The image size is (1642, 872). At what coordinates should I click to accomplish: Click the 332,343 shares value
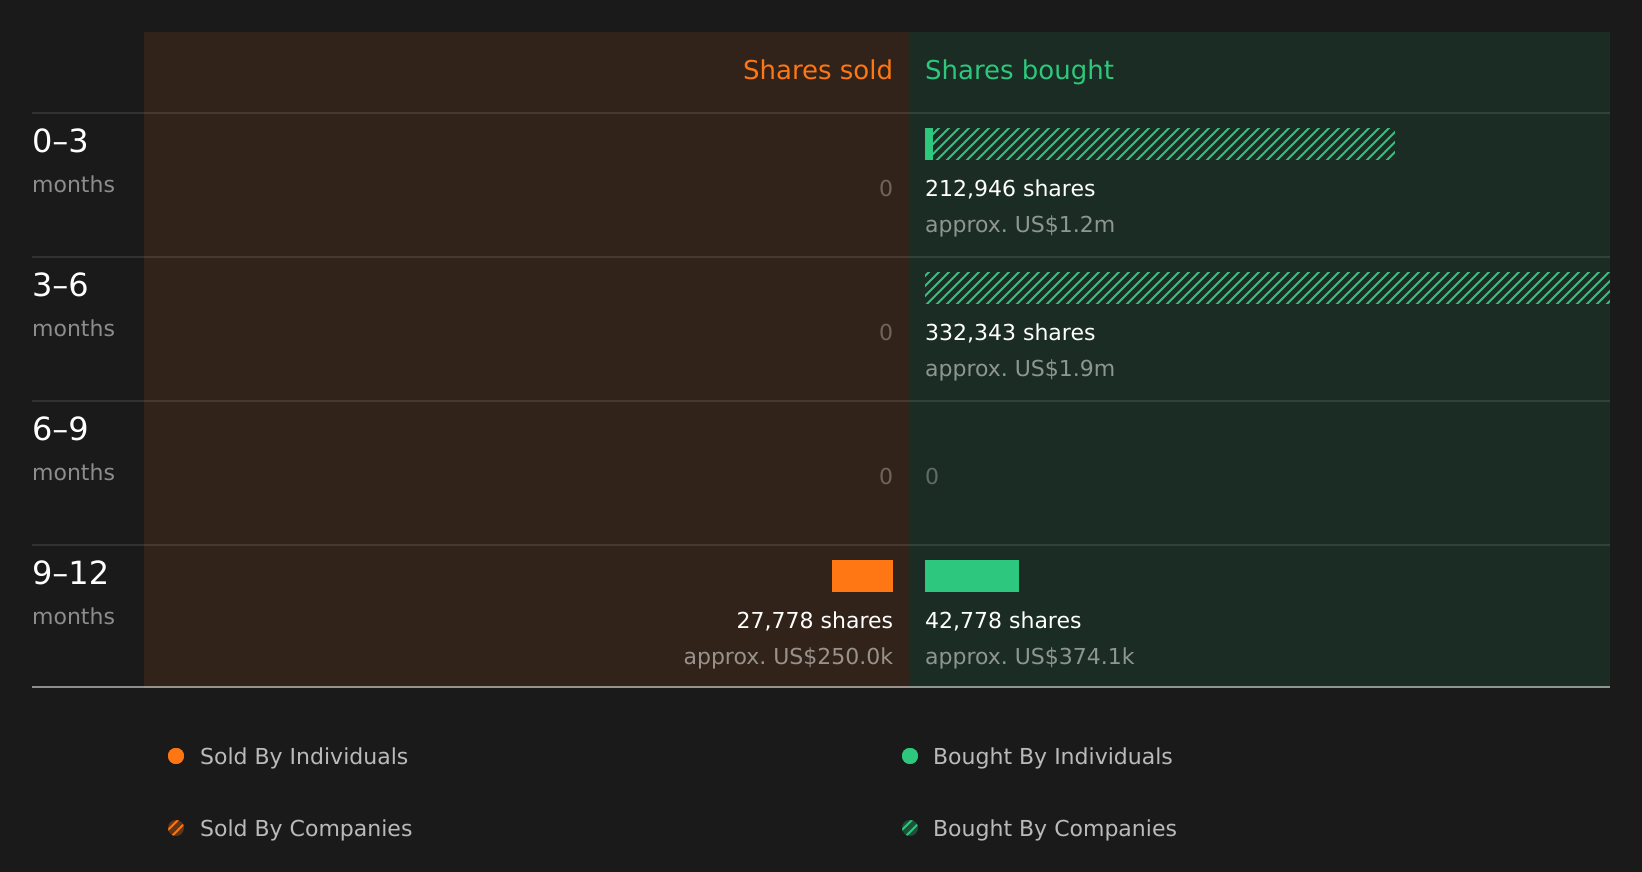1010,332
